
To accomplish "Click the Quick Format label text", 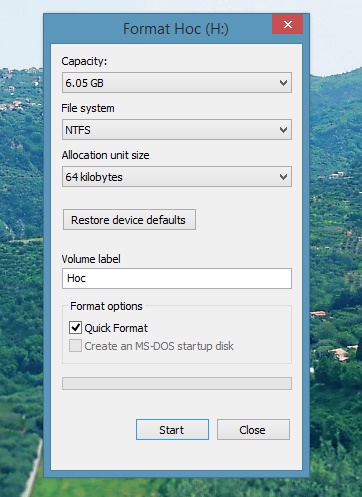I will 116,328.
